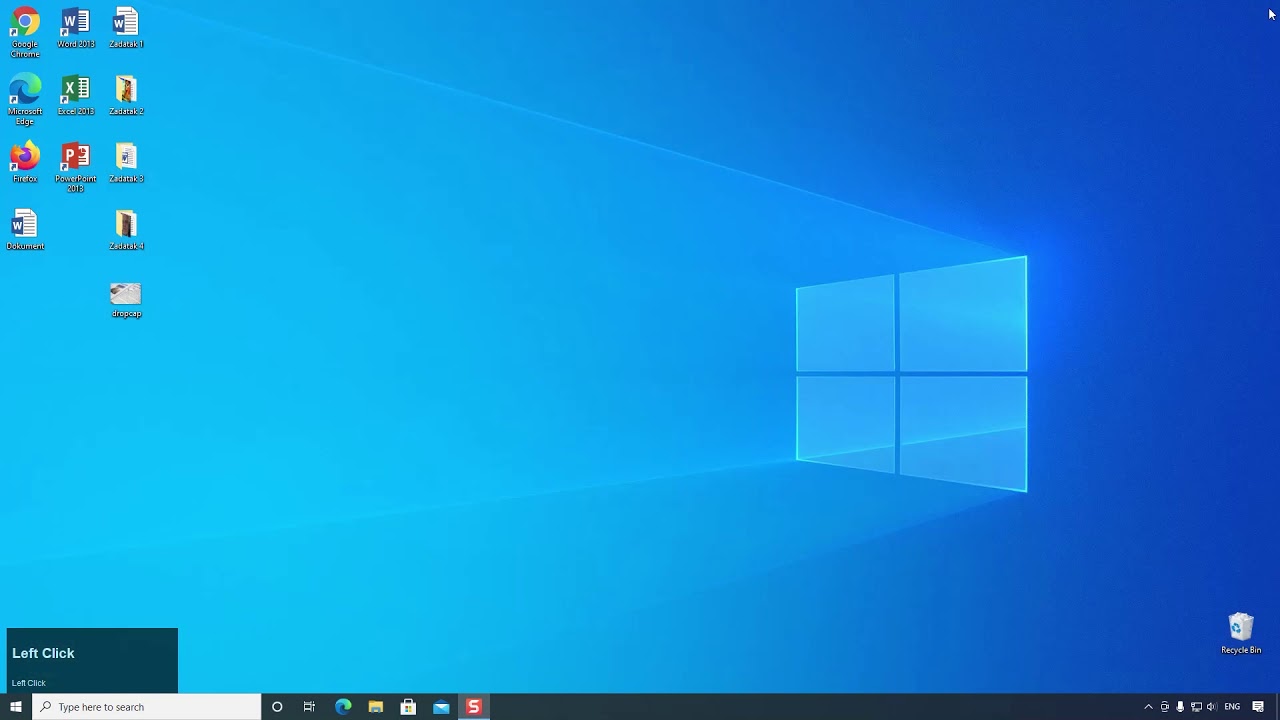Open File Explorer from the taskbar
Screen dimensions: 1280x720
point(376,707)
